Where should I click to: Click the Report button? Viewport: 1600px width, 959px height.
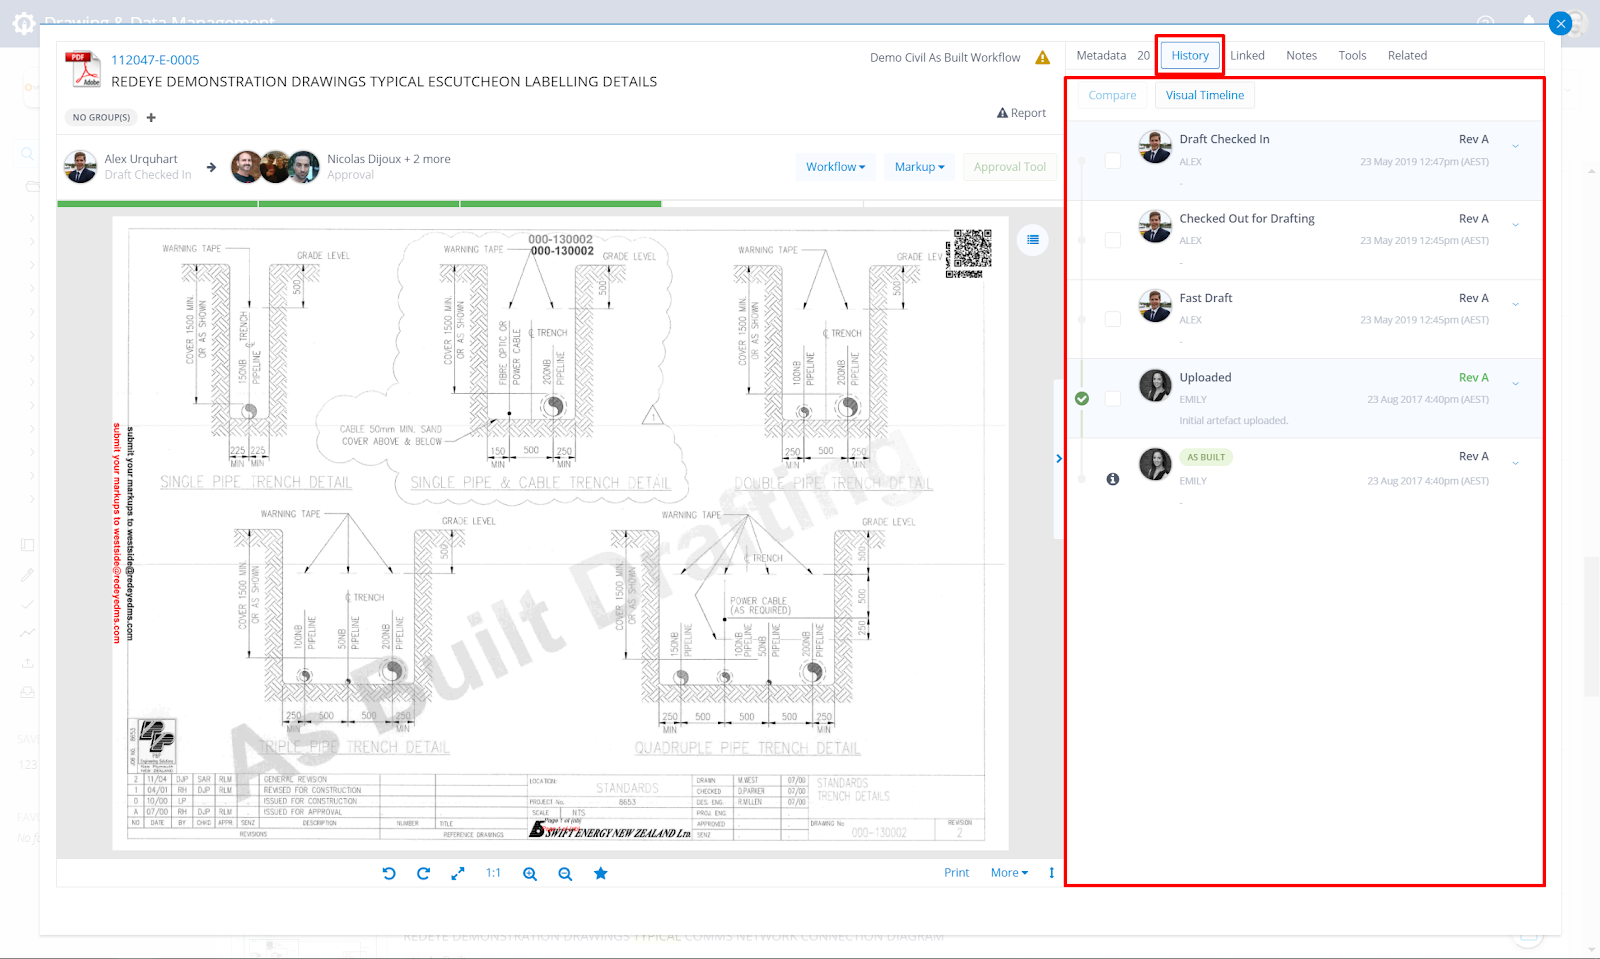coord(1021,113)
